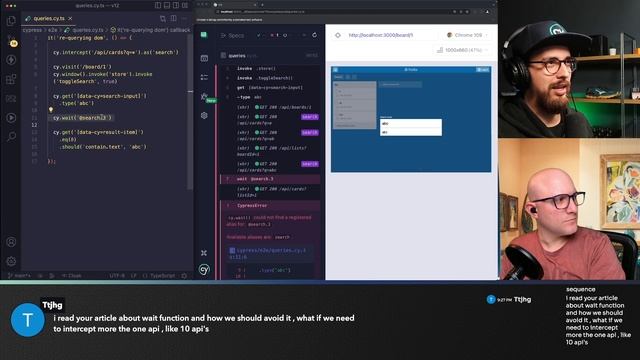Click the e2e breadcrumb segment
640x360 pixels.
53,30
